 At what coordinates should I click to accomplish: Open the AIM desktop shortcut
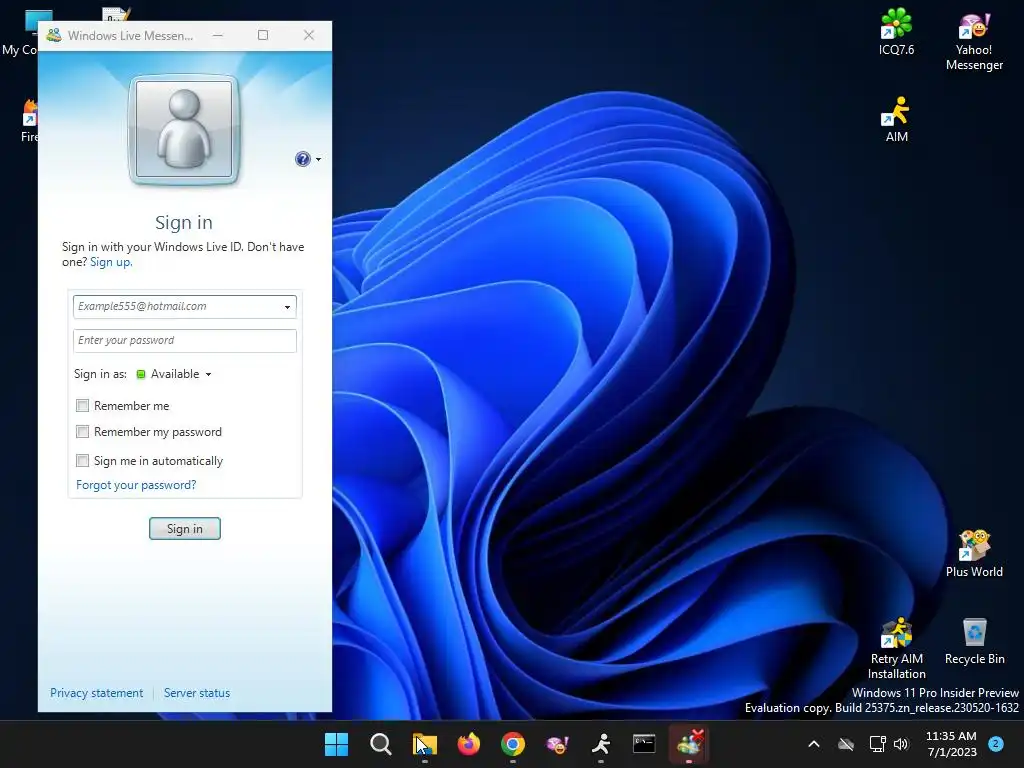click(896, 119)
